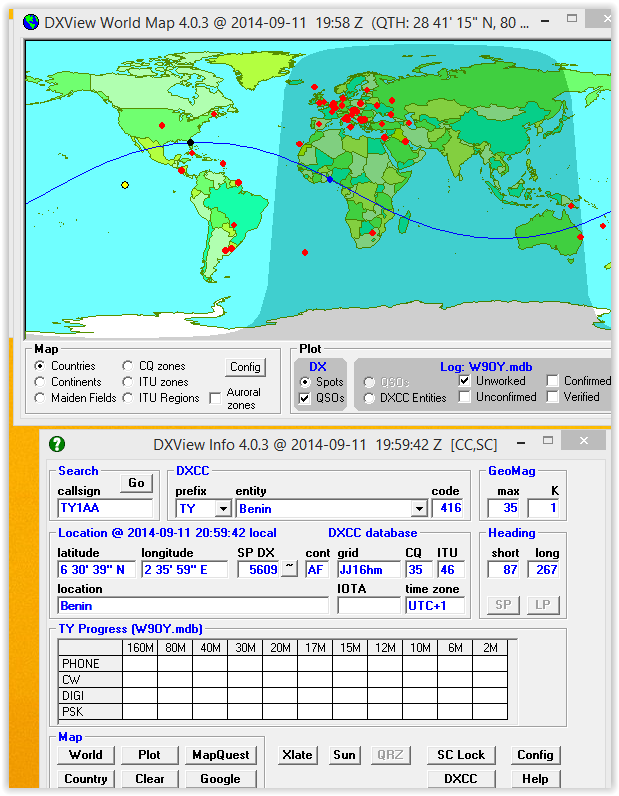
Task: Click the Clear button
Action: click(x=149, y=779)
